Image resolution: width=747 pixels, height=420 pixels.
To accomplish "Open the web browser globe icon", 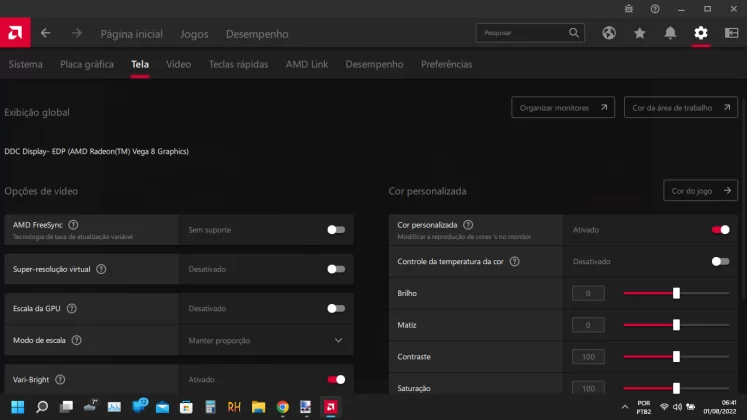I will (x=609, y=33).
